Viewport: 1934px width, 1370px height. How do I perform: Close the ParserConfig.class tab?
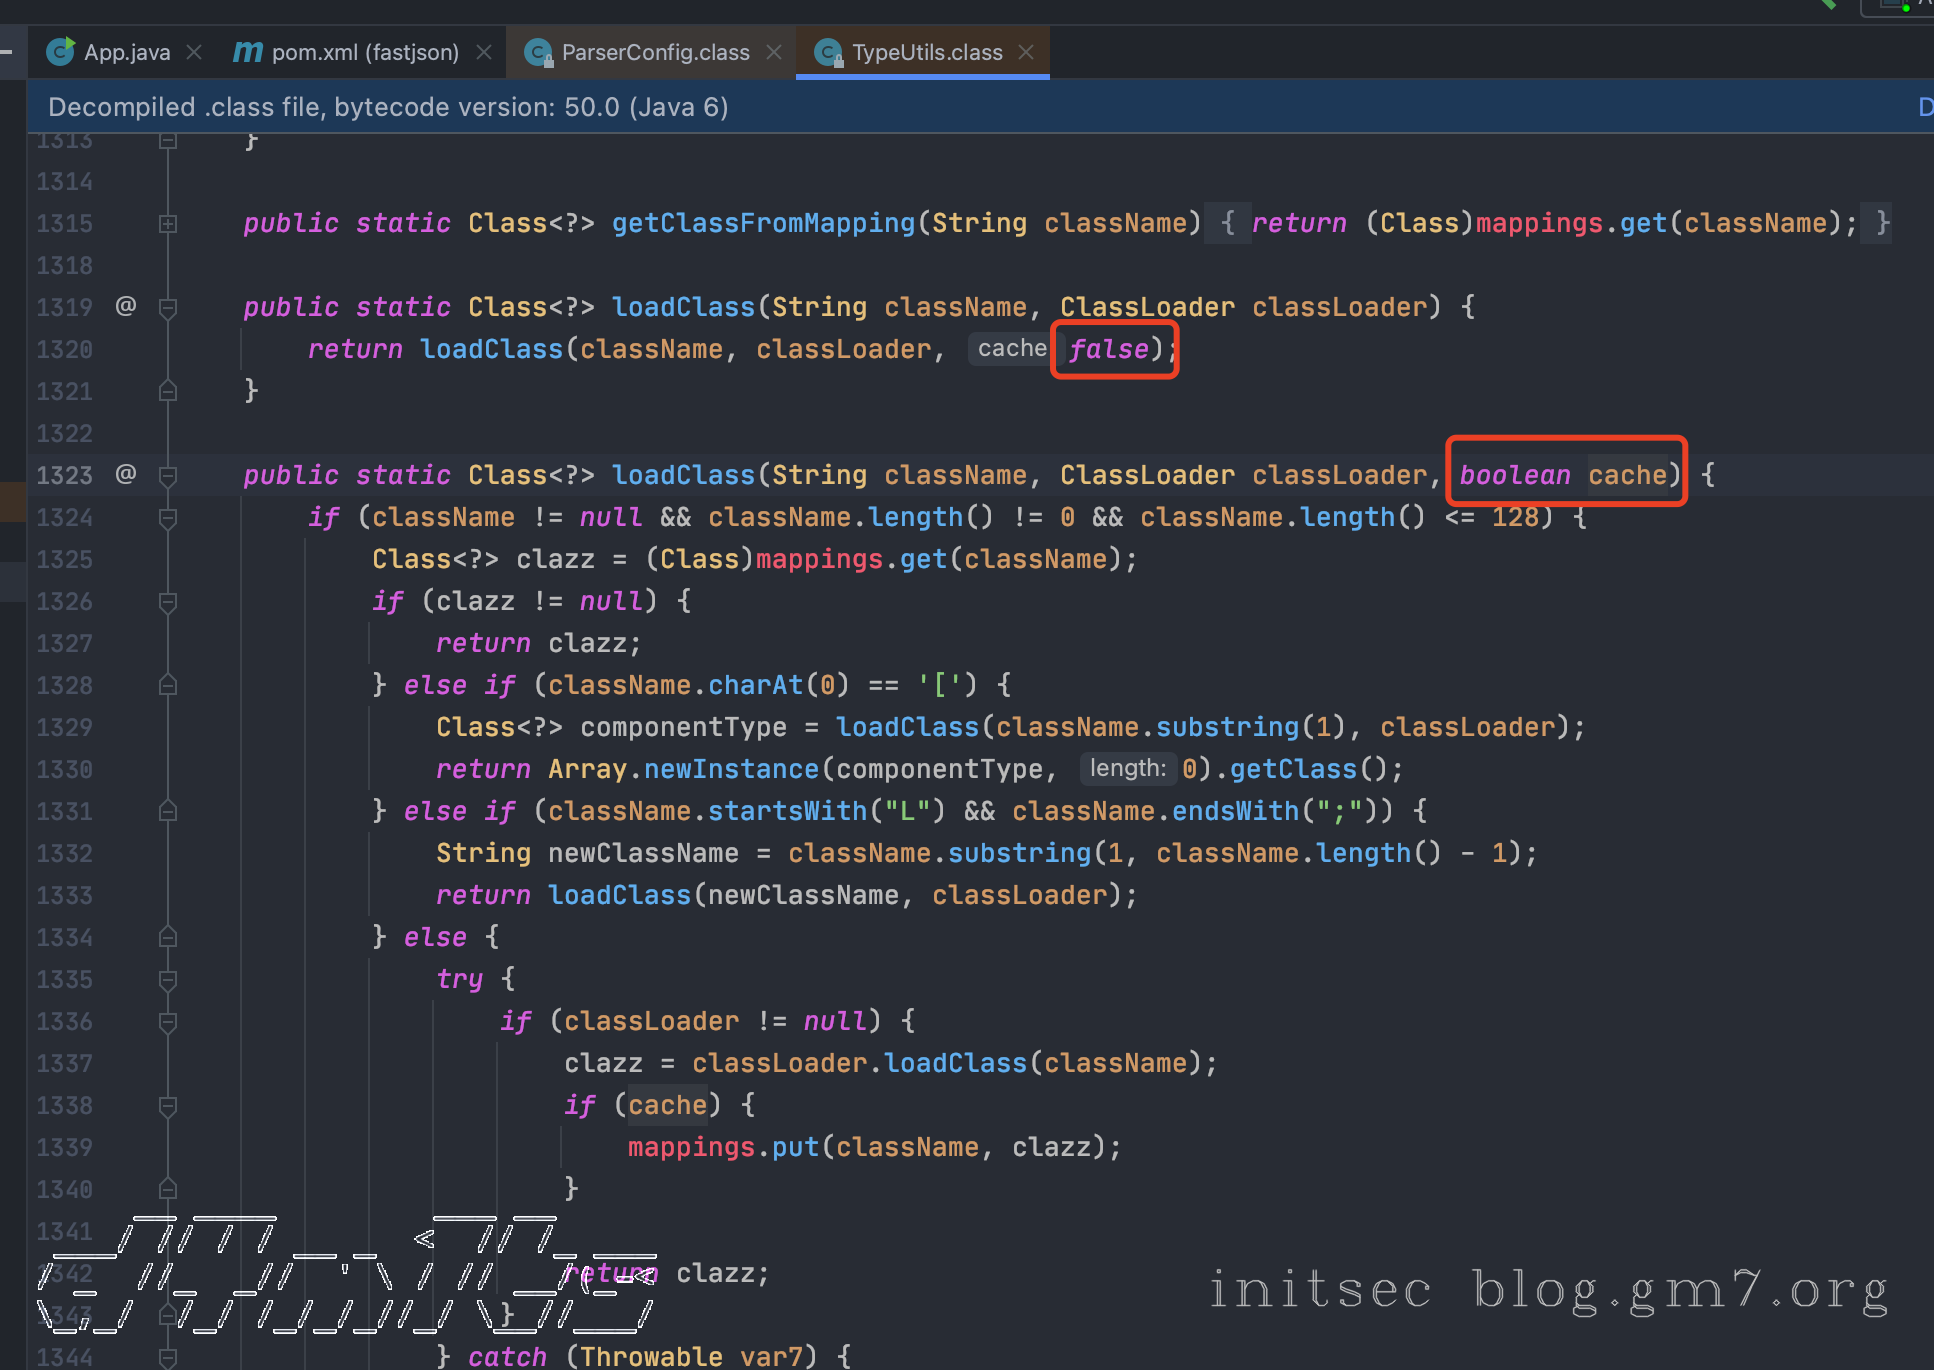click(x=774, y=52)
